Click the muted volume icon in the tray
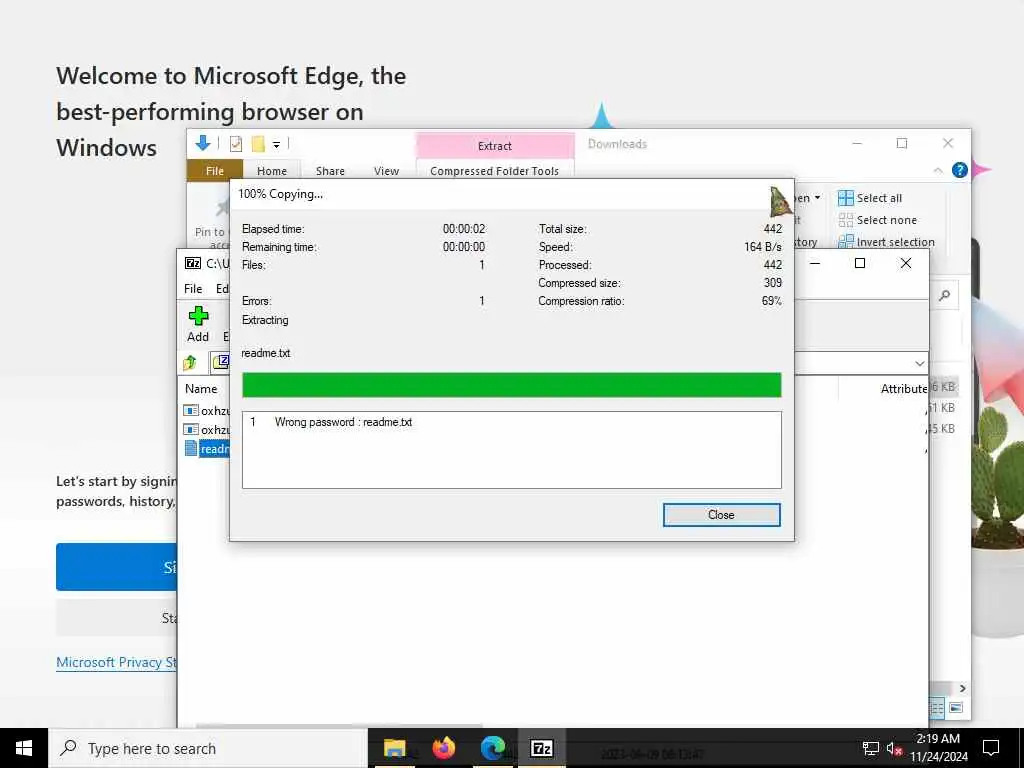The image size is (1024, 768). (x=893, y=748)
